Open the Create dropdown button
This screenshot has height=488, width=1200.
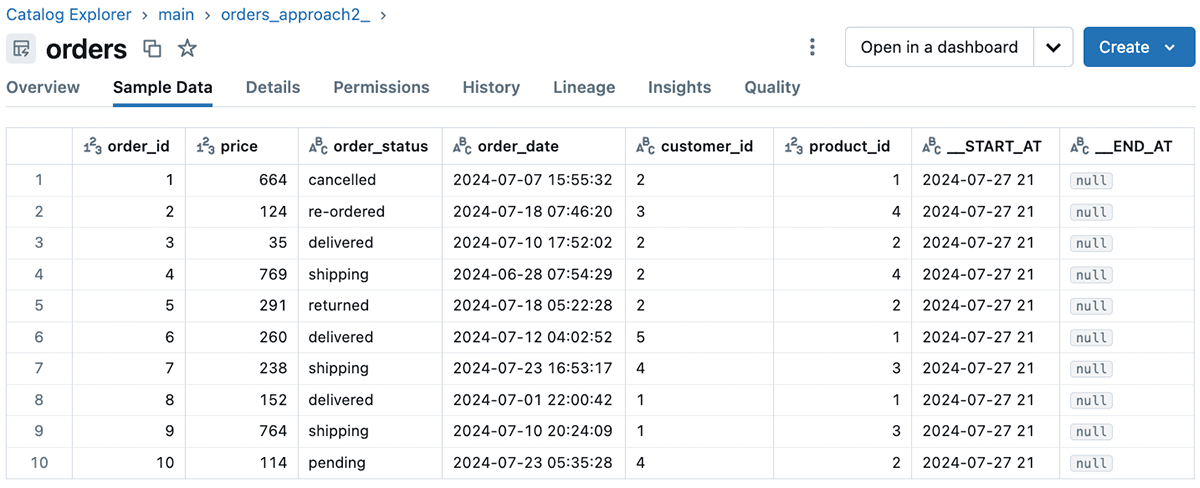(x=1139, y=47)
